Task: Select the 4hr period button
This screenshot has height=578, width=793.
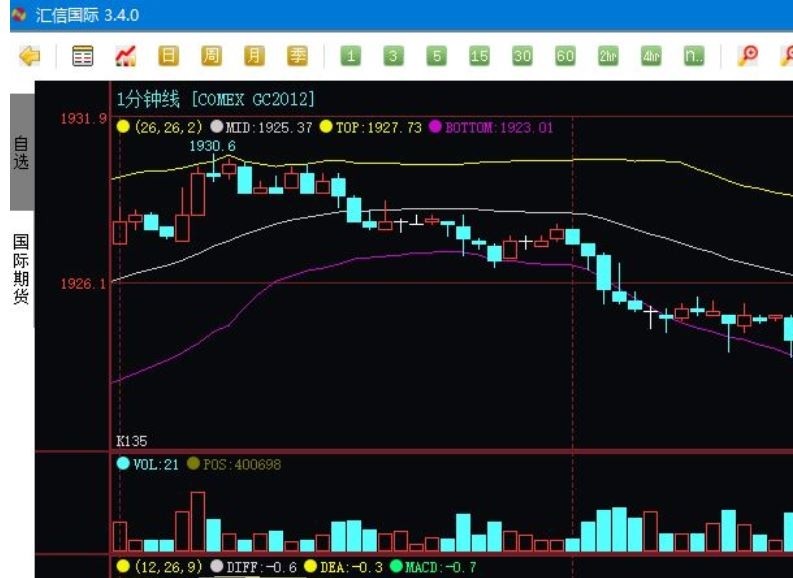Action: point(651,56)
